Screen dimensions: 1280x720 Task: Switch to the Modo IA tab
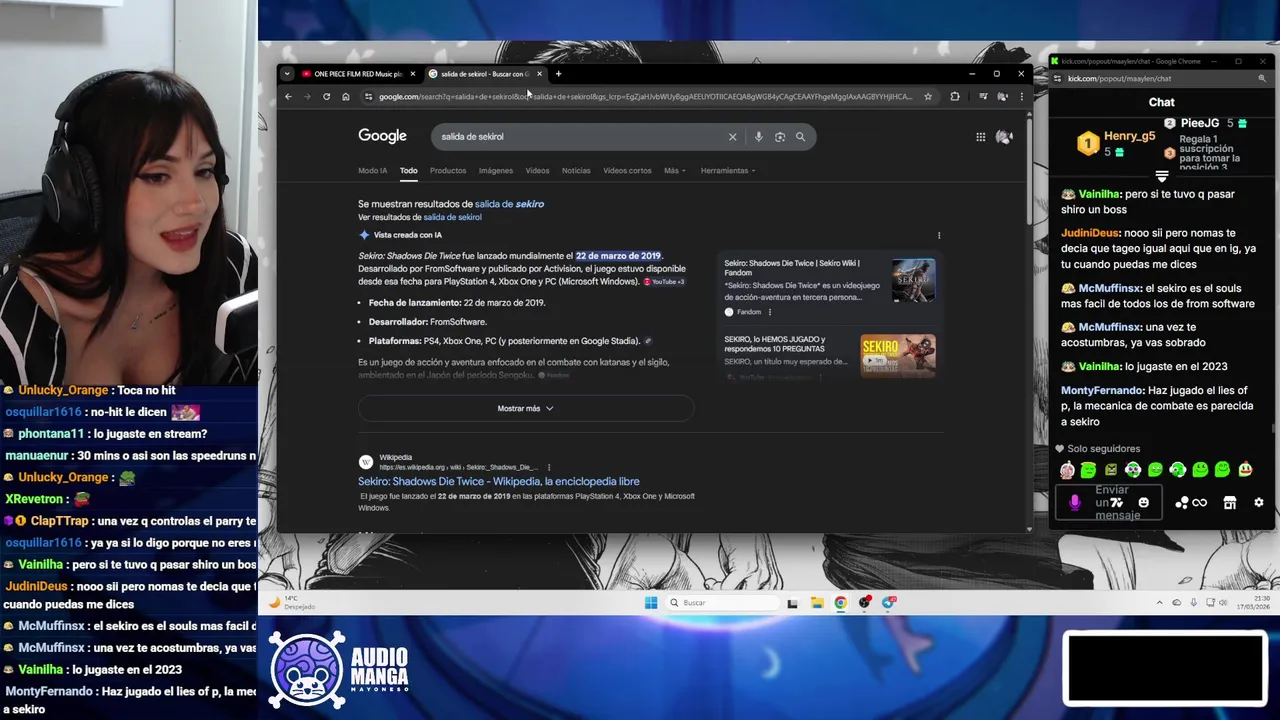372,171
